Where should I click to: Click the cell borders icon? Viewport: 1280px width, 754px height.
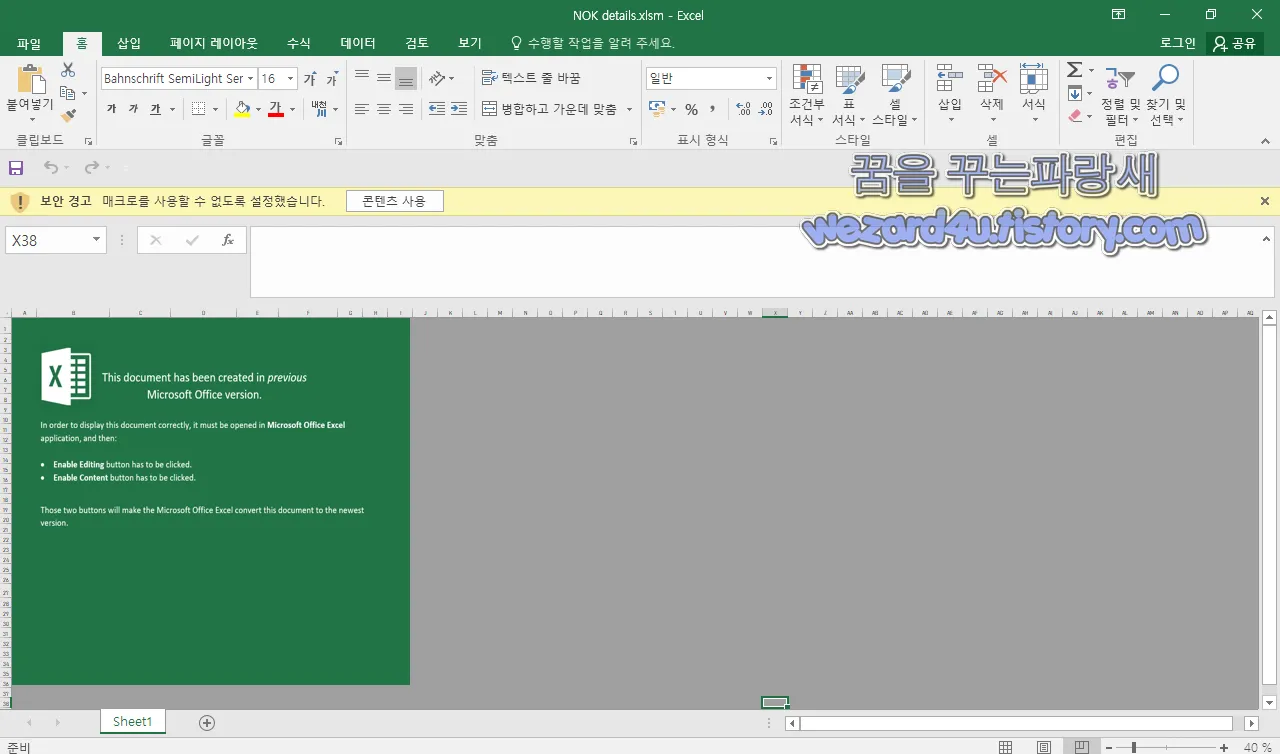click(199, 109)
